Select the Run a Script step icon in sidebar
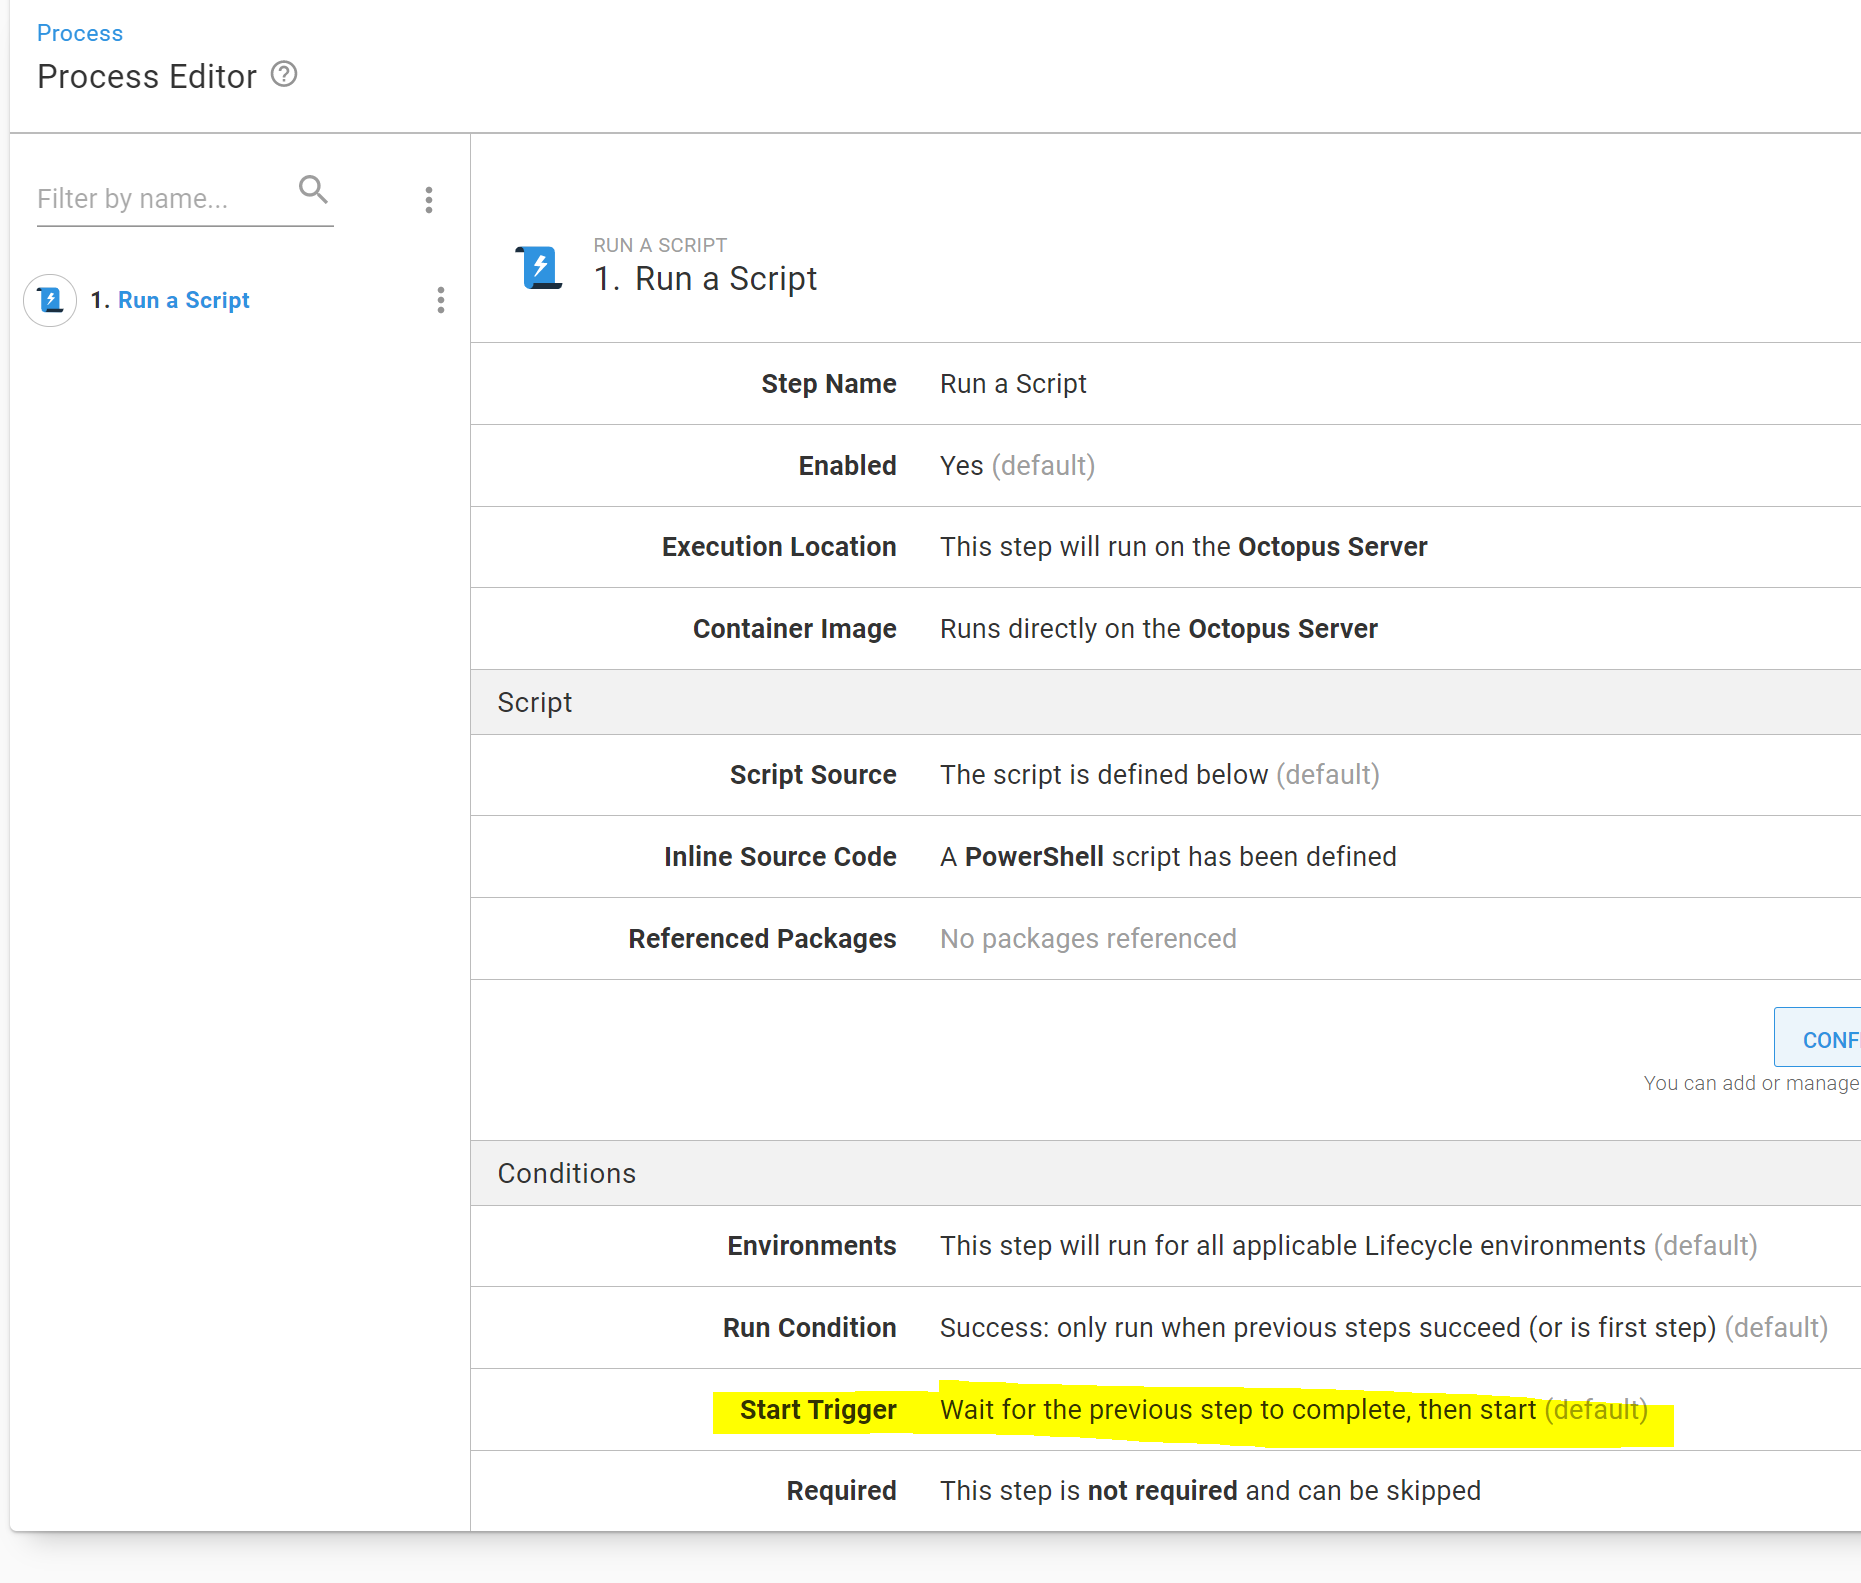The image size is (1861, 1583). [49, 300]
